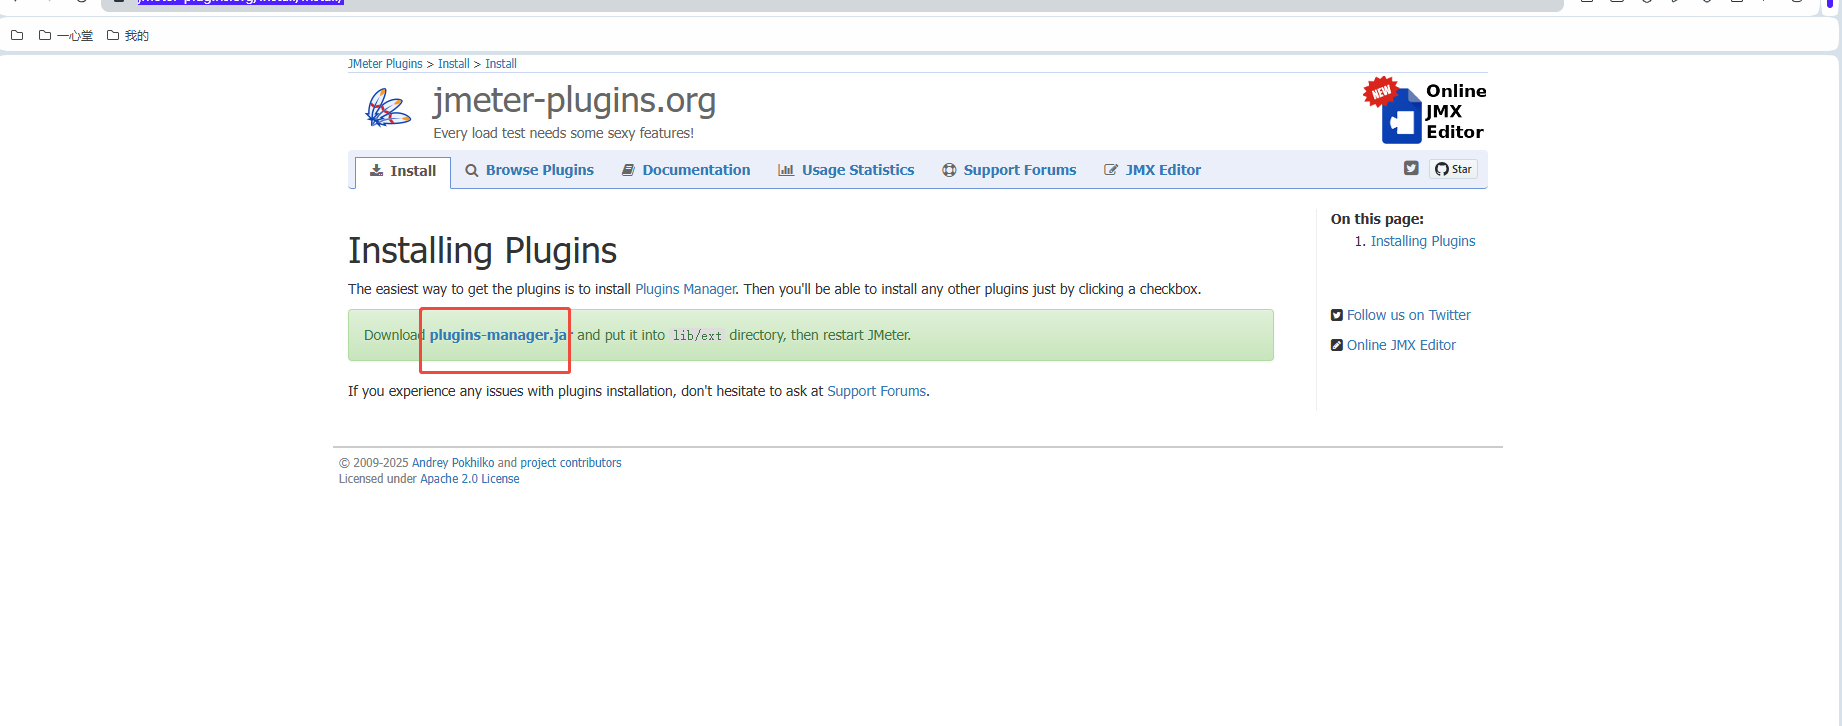Jump to Installing Plugins in page outline
This screenshot has height=726, width=1842.
point(1422,241)
